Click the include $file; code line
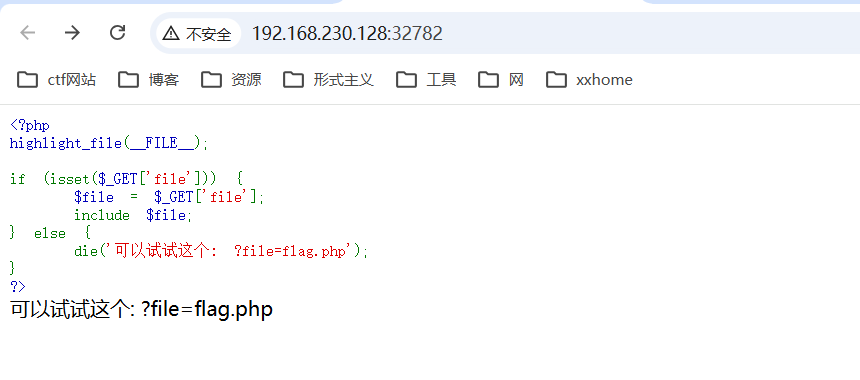The height and width of the screenshot is (380, 860). (133, 215)
